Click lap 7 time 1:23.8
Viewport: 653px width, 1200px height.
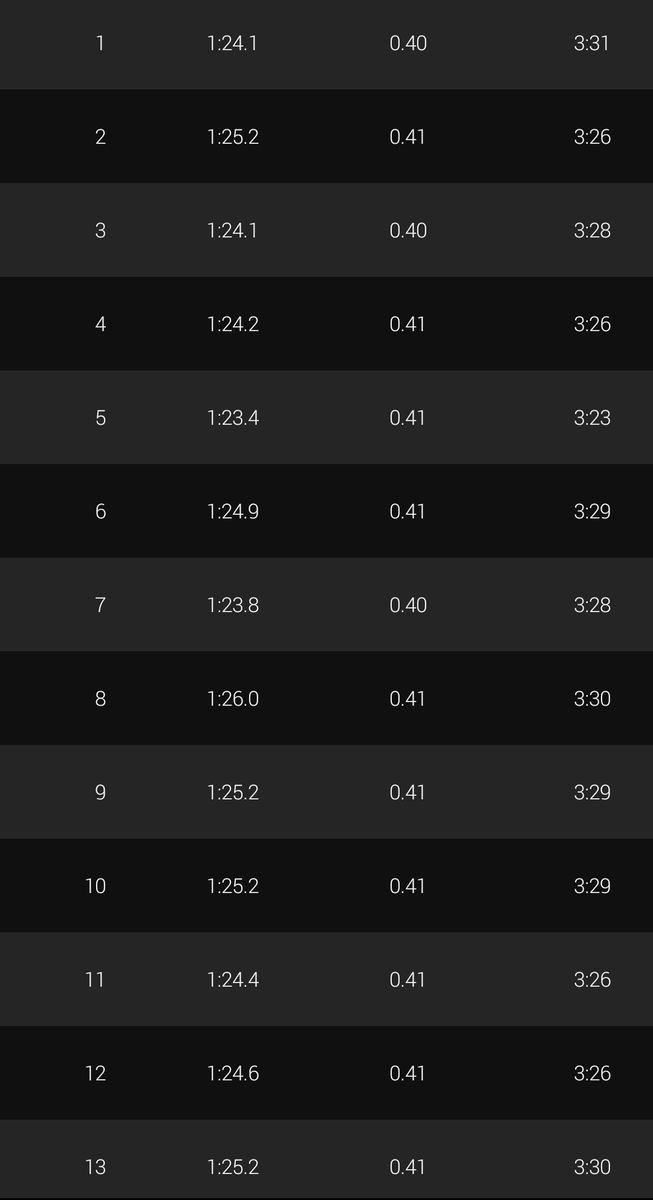(233, 605)
